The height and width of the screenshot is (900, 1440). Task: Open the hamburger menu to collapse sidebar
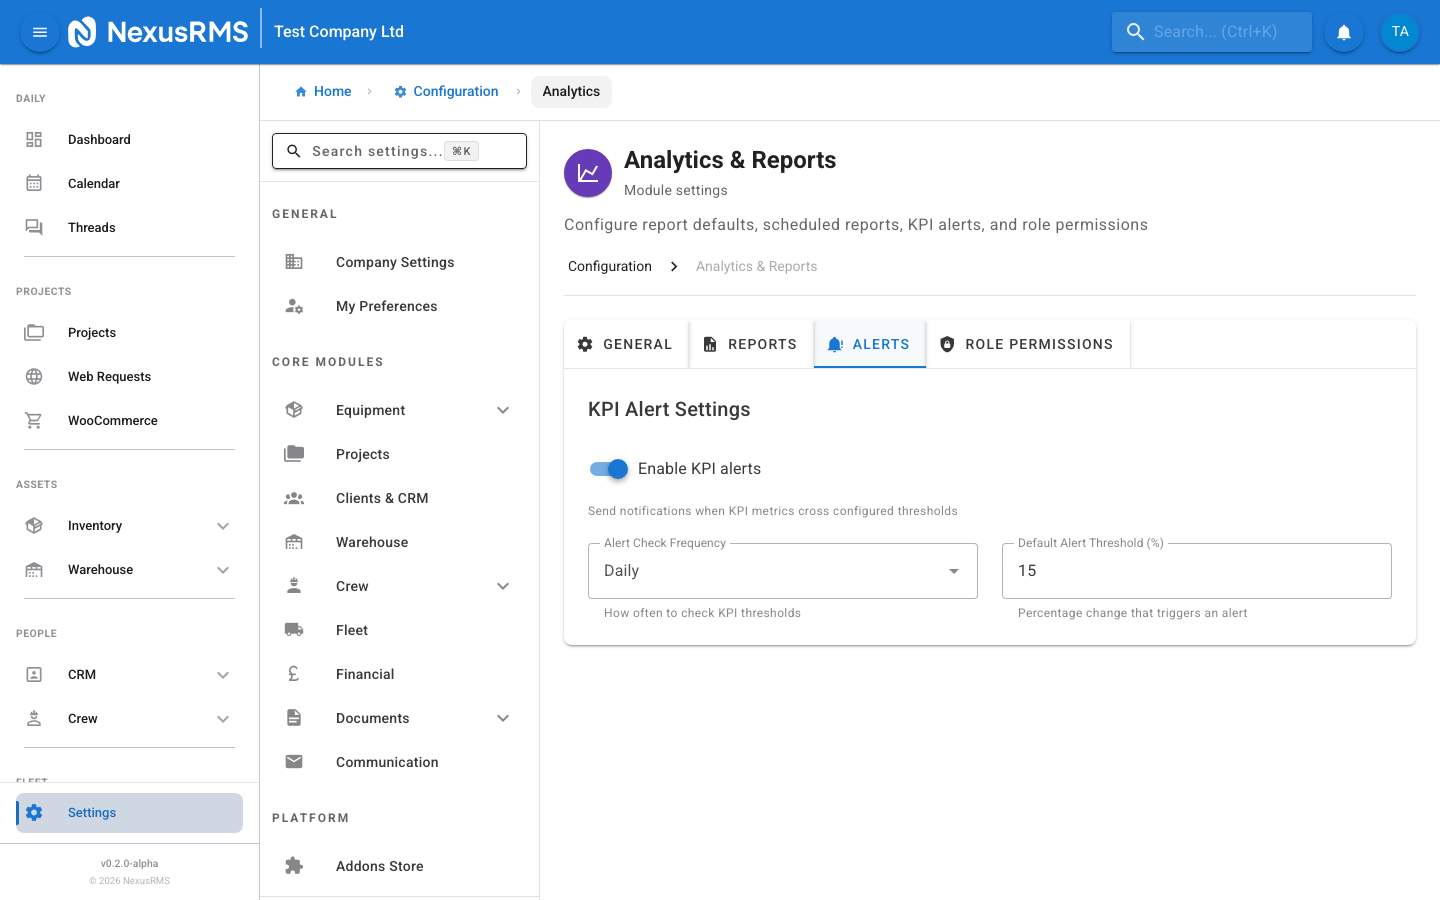(39, 31)
